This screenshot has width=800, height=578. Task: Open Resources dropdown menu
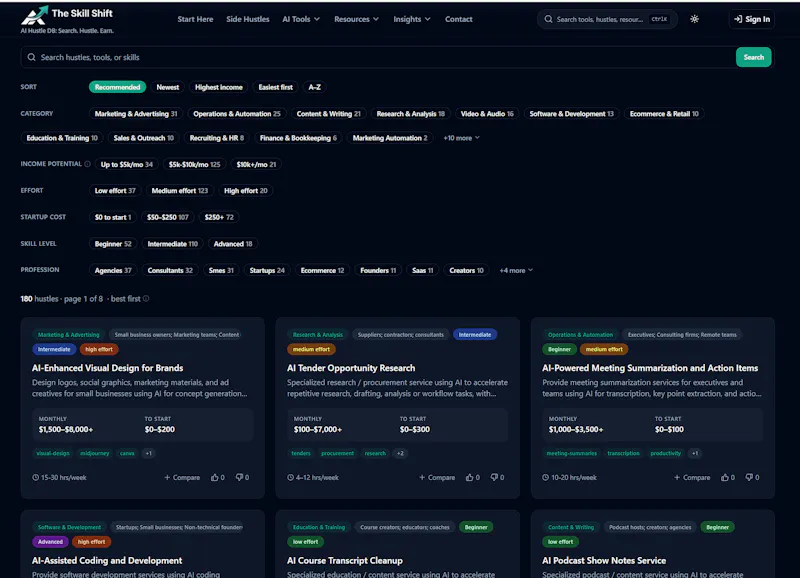(x=356, y=19)
